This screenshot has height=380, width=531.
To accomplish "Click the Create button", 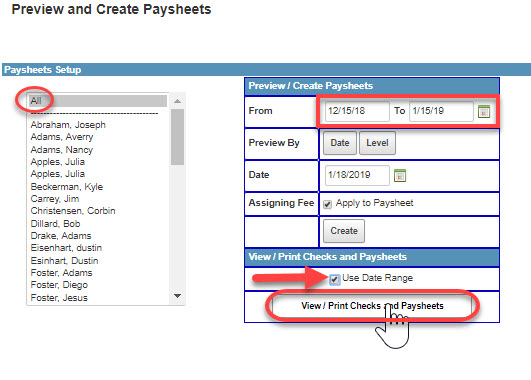I will point(344,231).
